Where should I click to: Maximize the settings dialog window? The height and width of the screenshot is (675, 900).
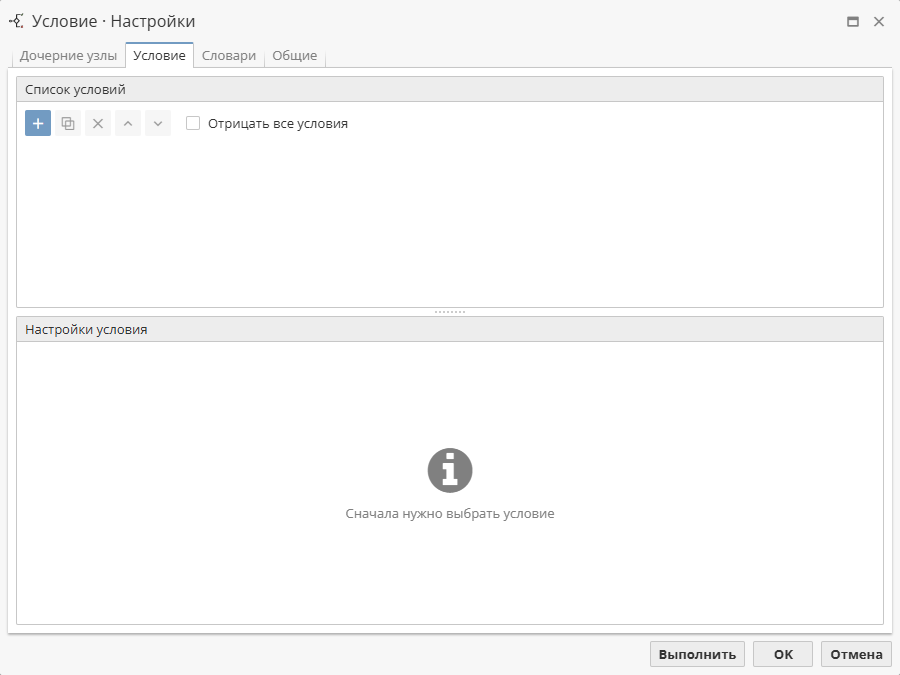853,21
